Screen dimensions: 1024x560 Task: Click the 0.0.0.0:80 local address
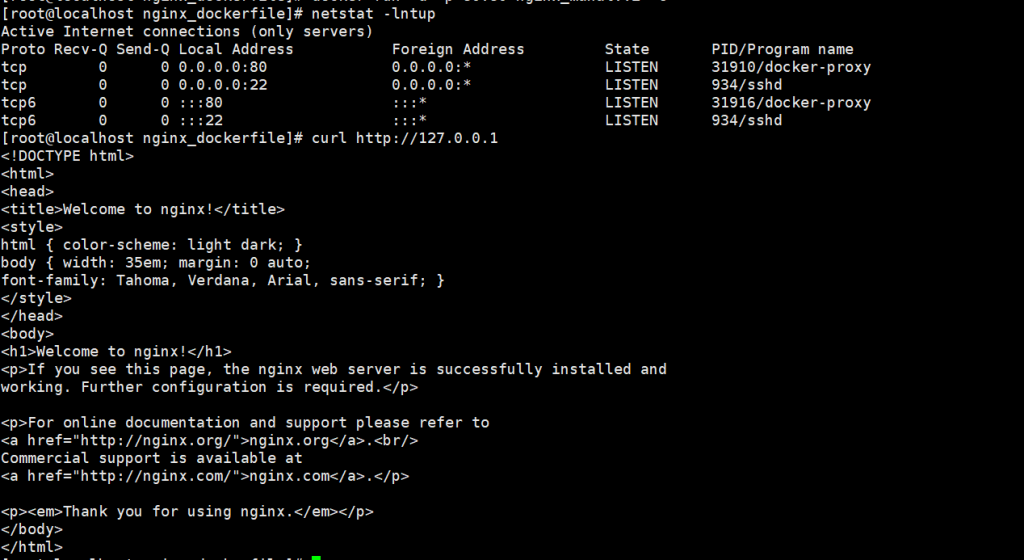click(x=223, y=67)
